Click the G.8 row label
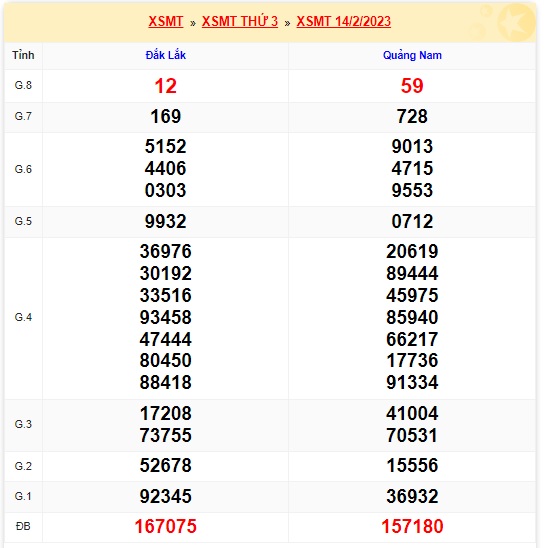The width and height of the screenshot is (545, 548). pos(23,85)
